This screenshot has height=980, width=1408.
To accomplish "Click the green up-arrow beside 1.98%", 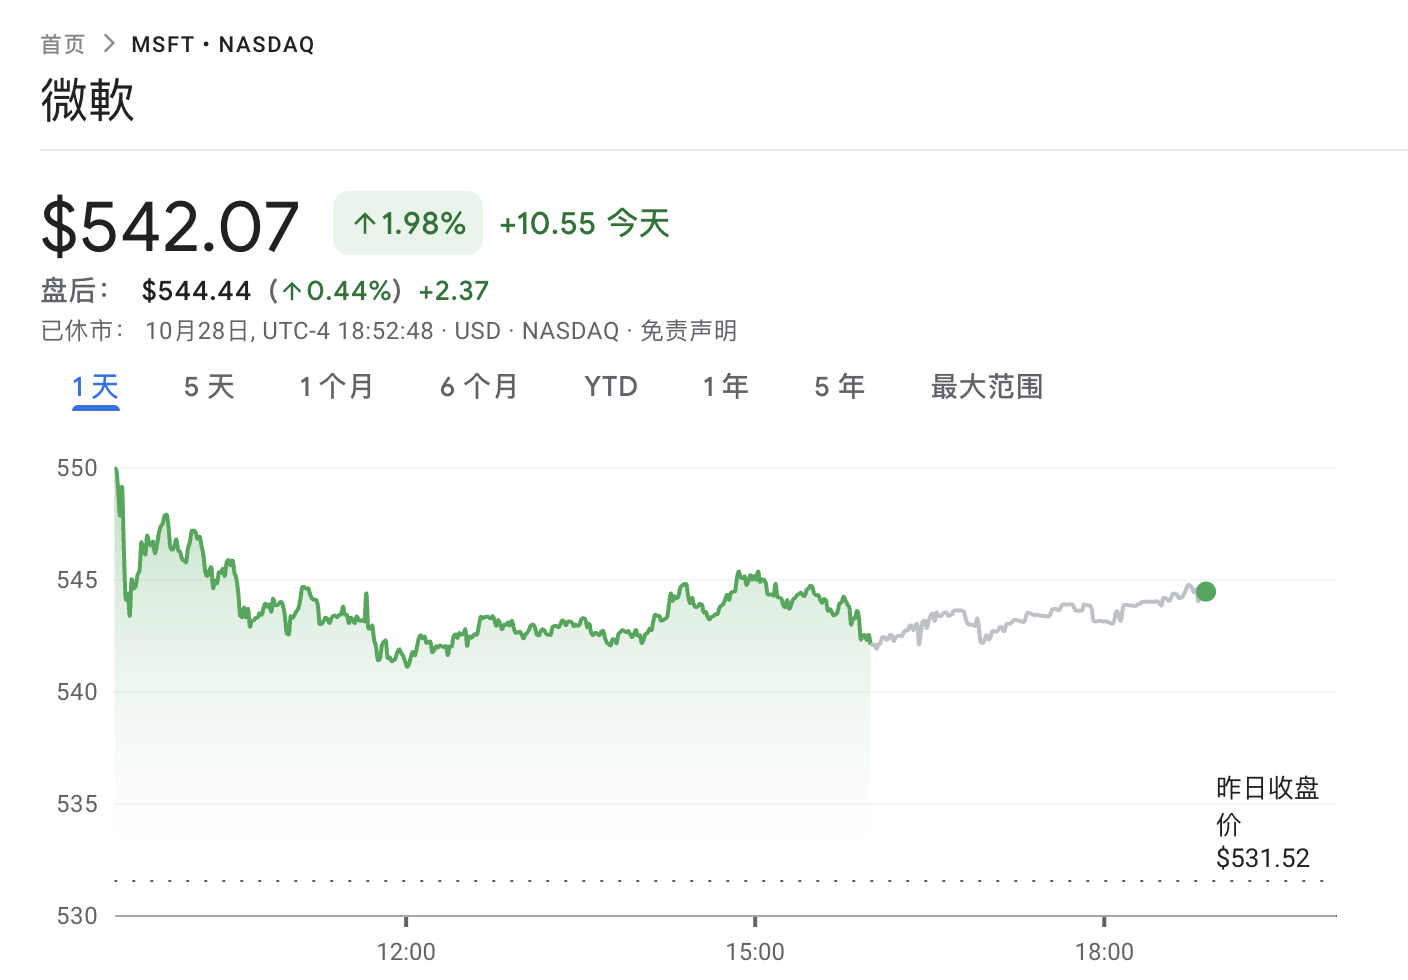I will (x=364, y=222).
